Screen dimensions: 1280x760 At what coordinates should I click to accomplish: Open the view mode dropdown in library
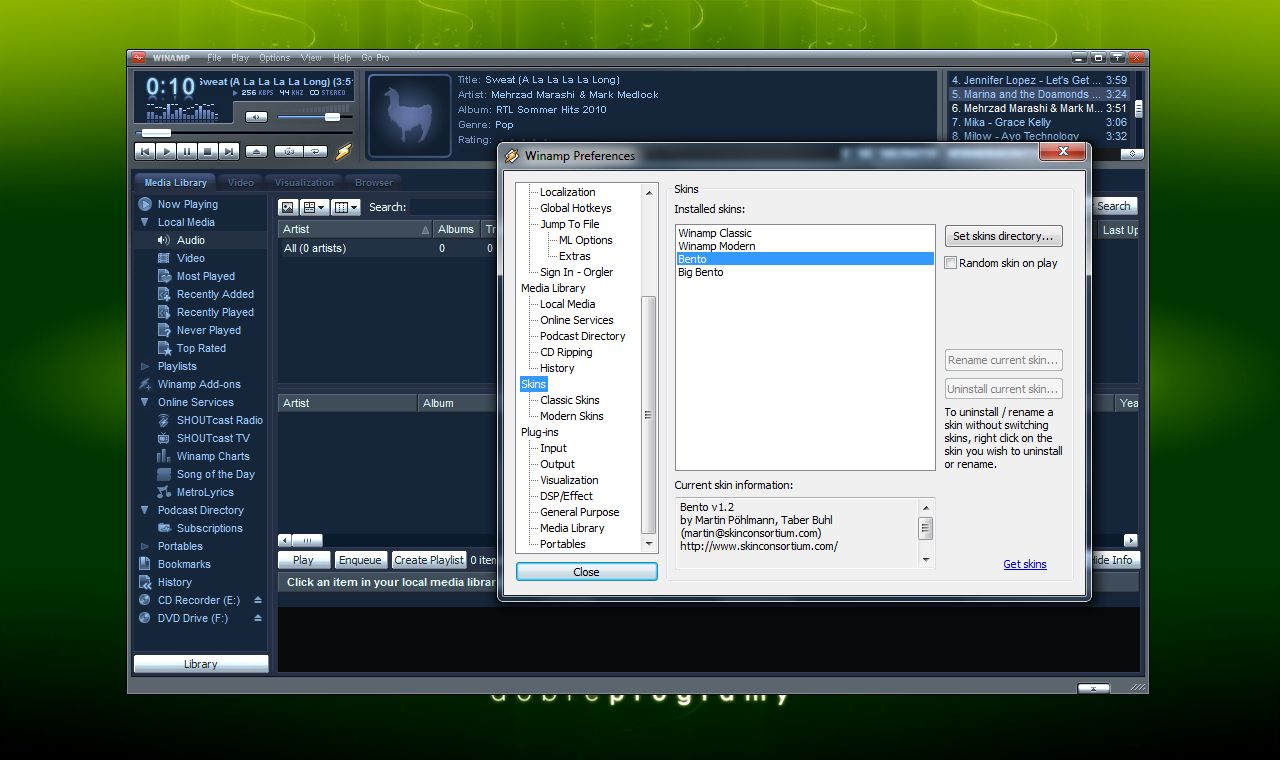[x=314, y=207]
